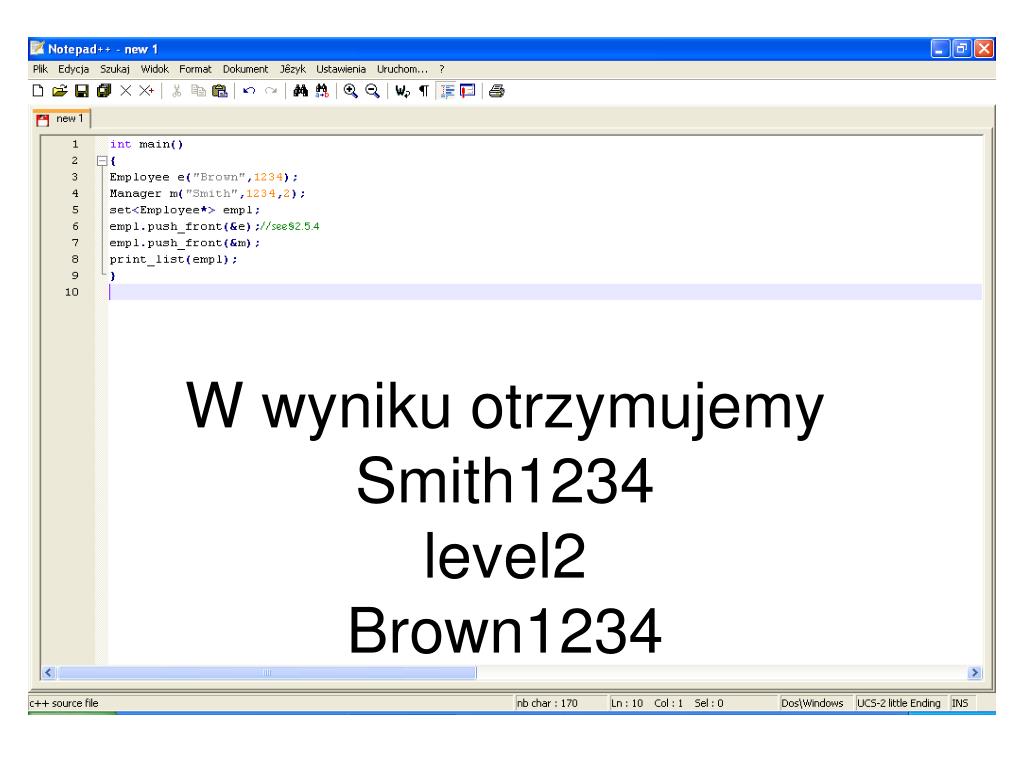Create a new document with toolbar icon
This screenshot has height=768, width=1024.
click(38, 91)
